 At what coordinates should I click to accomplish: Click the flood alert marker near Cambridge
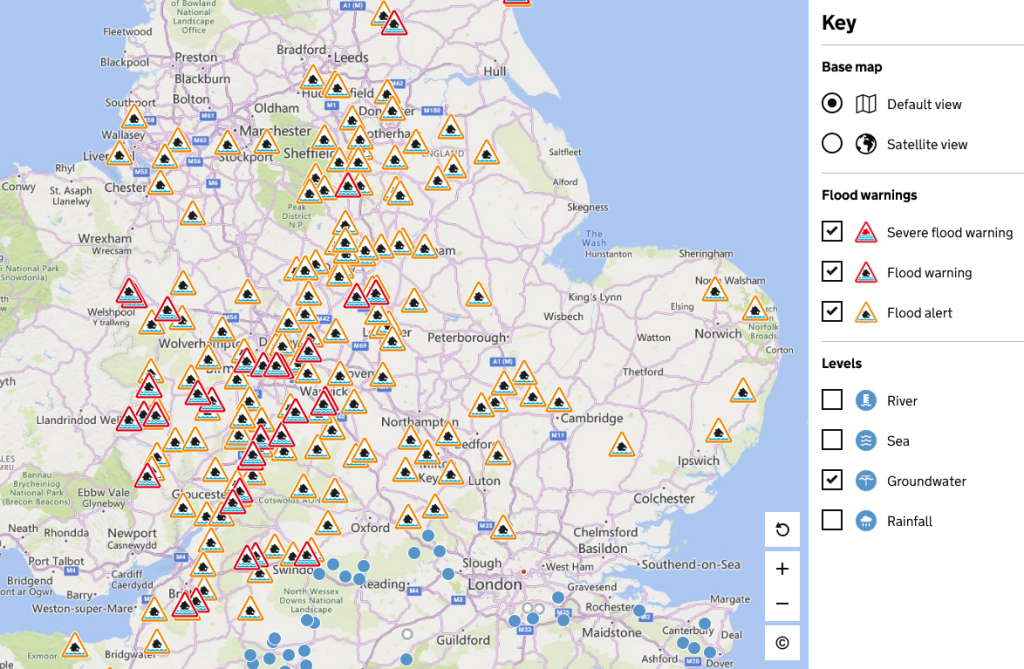click(x=559, y=400)
